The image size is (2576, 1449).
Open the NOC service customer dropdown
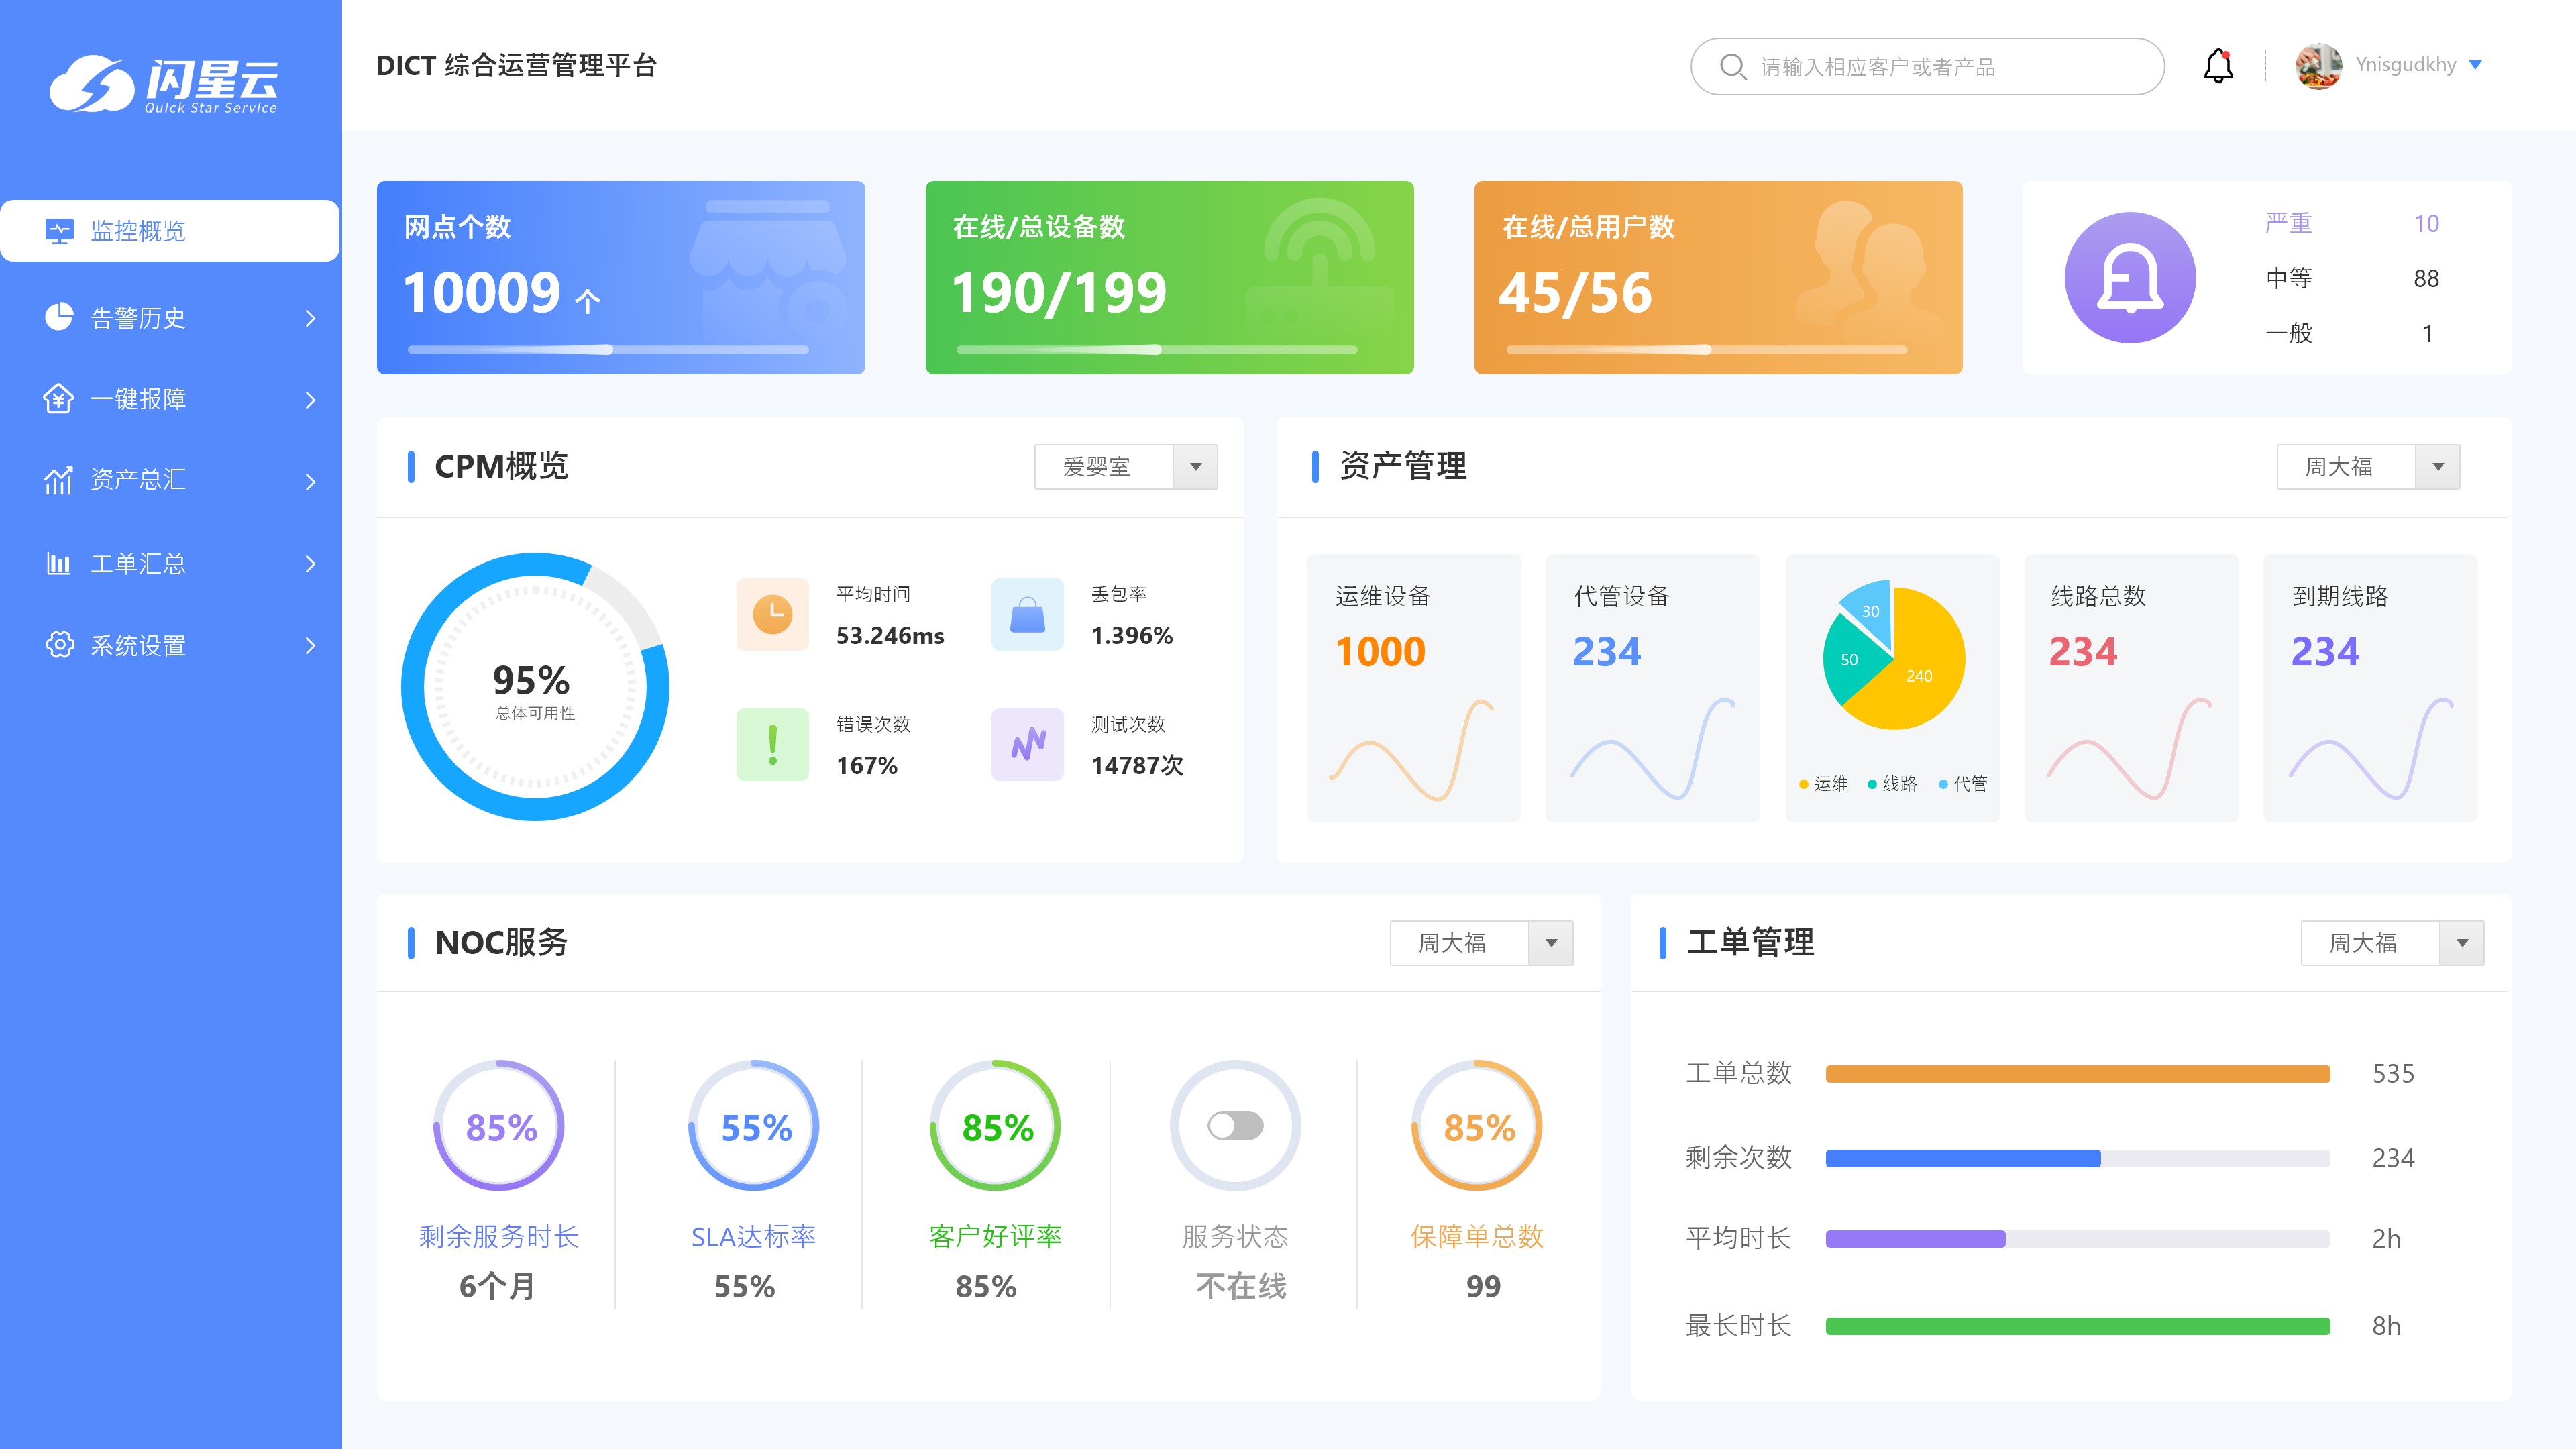[x=1551, y=943]
